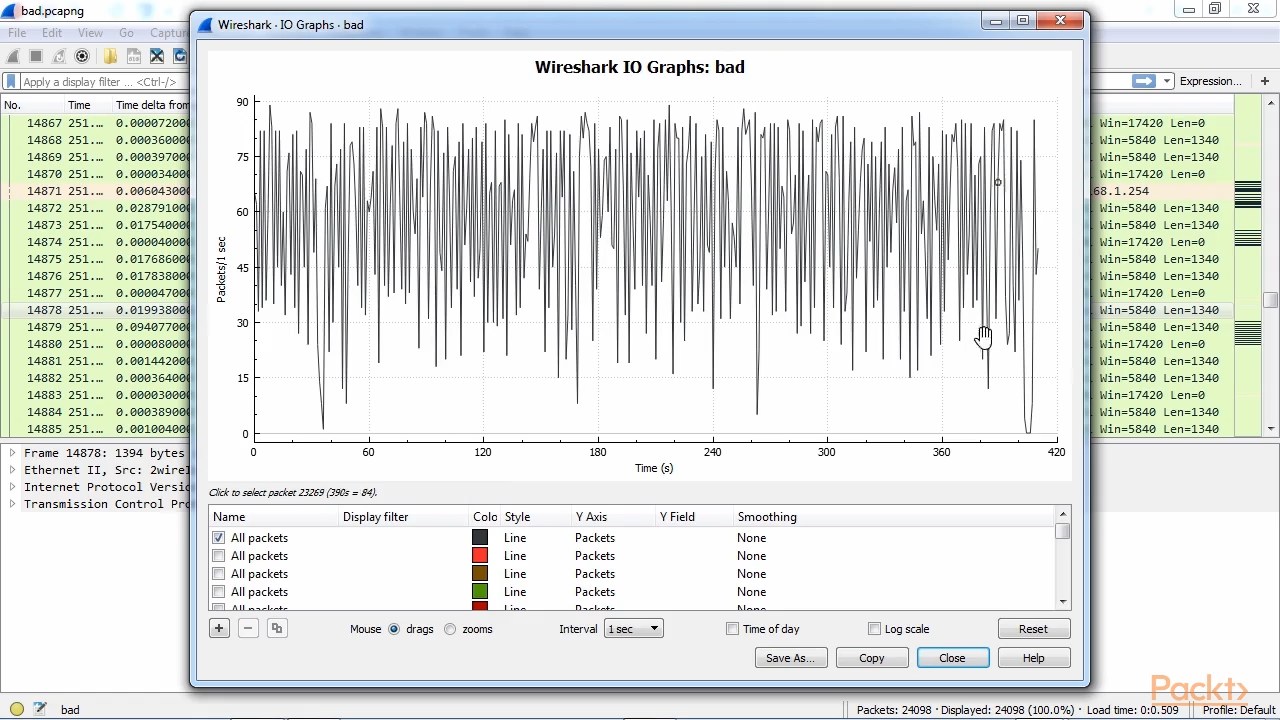The width and height of the screenshot is (1280, 720).
Task: Click Profile: Default in status bar
Action: (1239, 710)
